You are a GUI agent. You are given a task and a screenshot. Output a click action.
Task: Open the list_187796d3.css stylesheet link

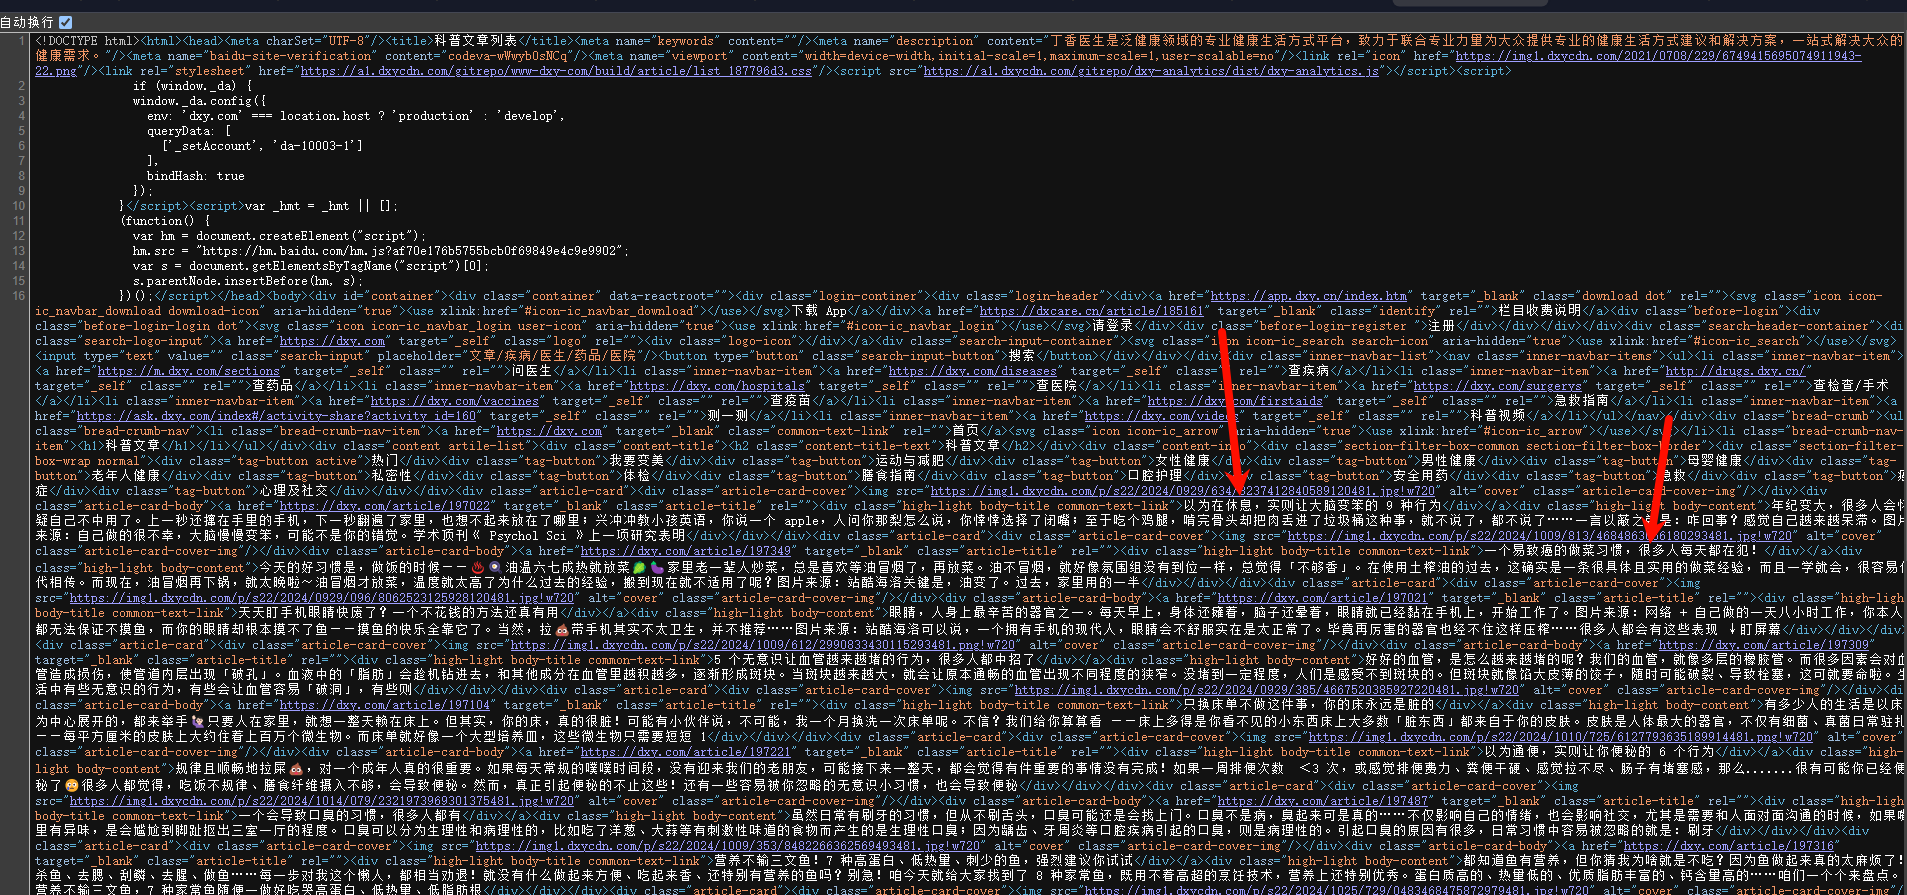pos(556,71)
